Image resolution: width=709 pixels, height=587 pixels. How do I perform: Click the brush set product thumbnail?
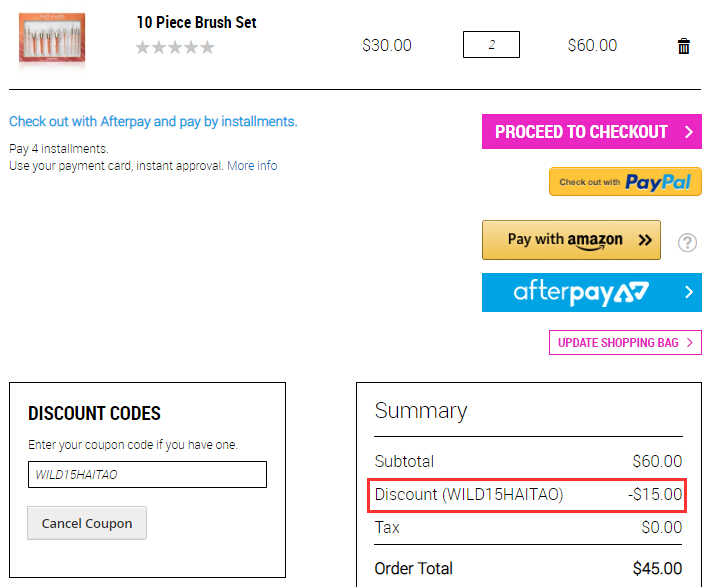click(52, 38)
